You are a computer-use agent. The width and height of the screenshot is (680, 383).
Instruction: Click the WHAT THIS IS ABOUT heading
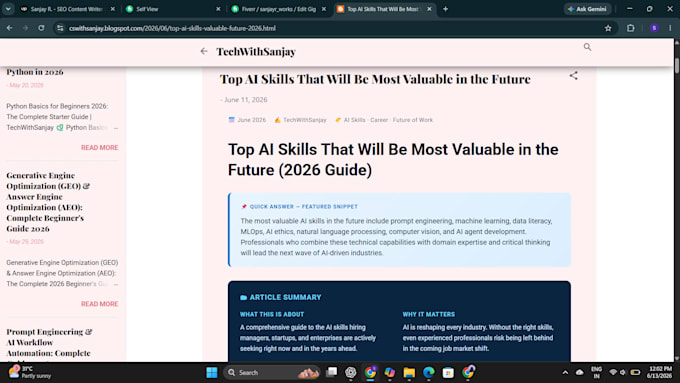click(x=272, y=314)
